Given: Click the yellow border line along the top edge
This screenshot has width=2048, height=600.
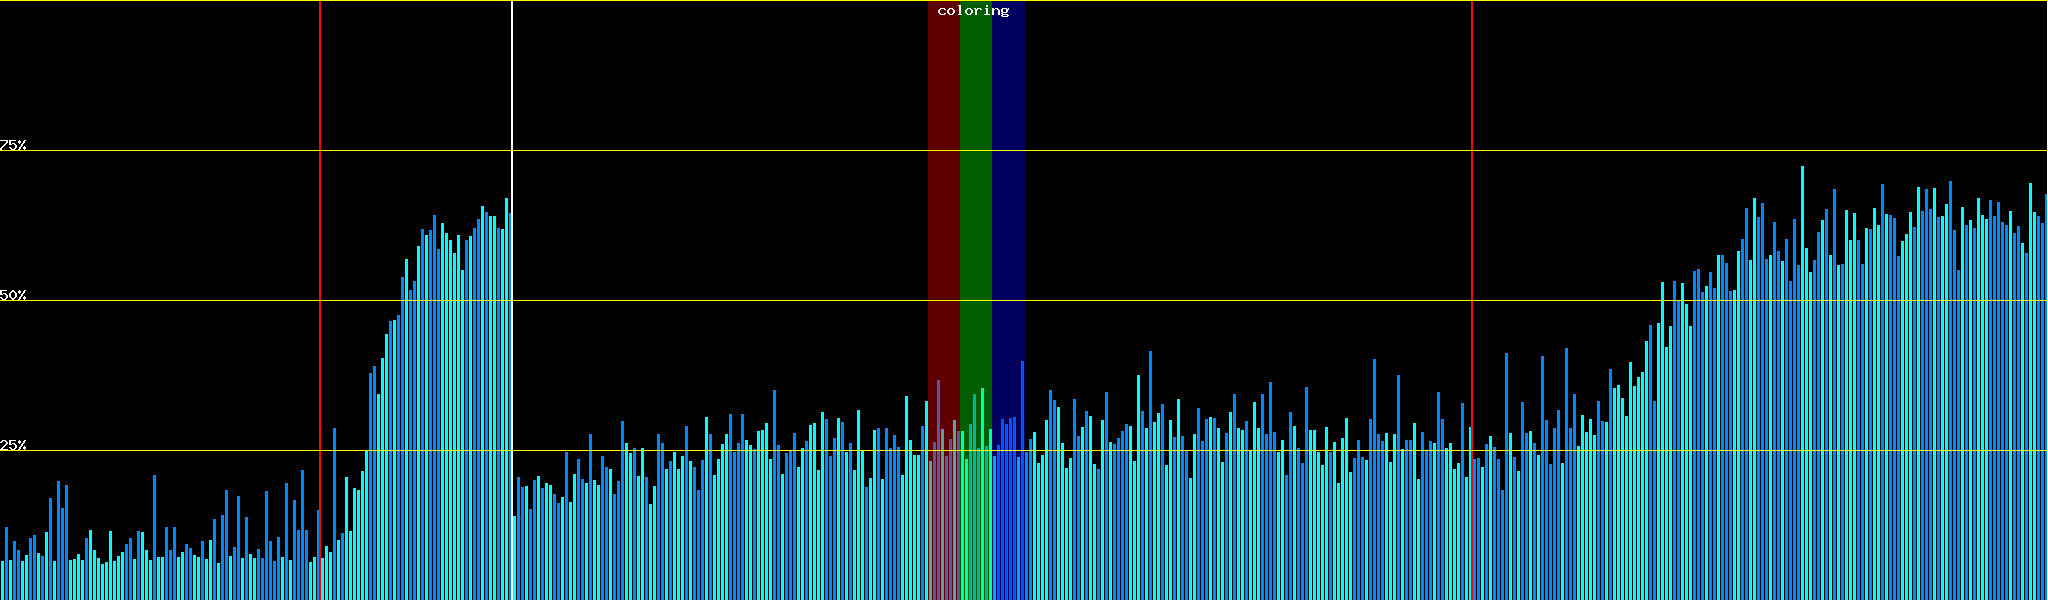Looking at the screenshot, I should [1200, 1].
